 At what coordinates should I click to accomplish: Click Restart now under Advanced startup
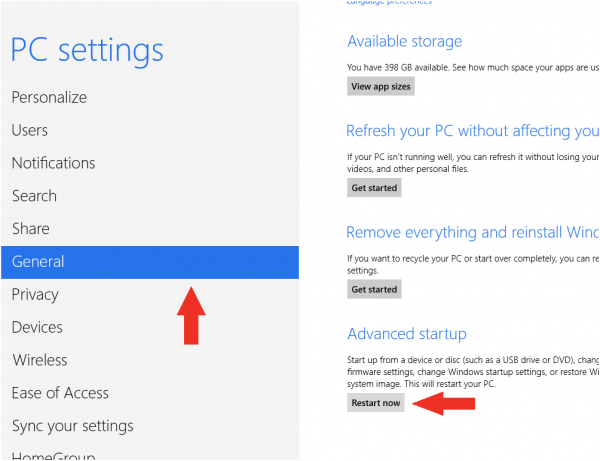(x=376, y=403)
